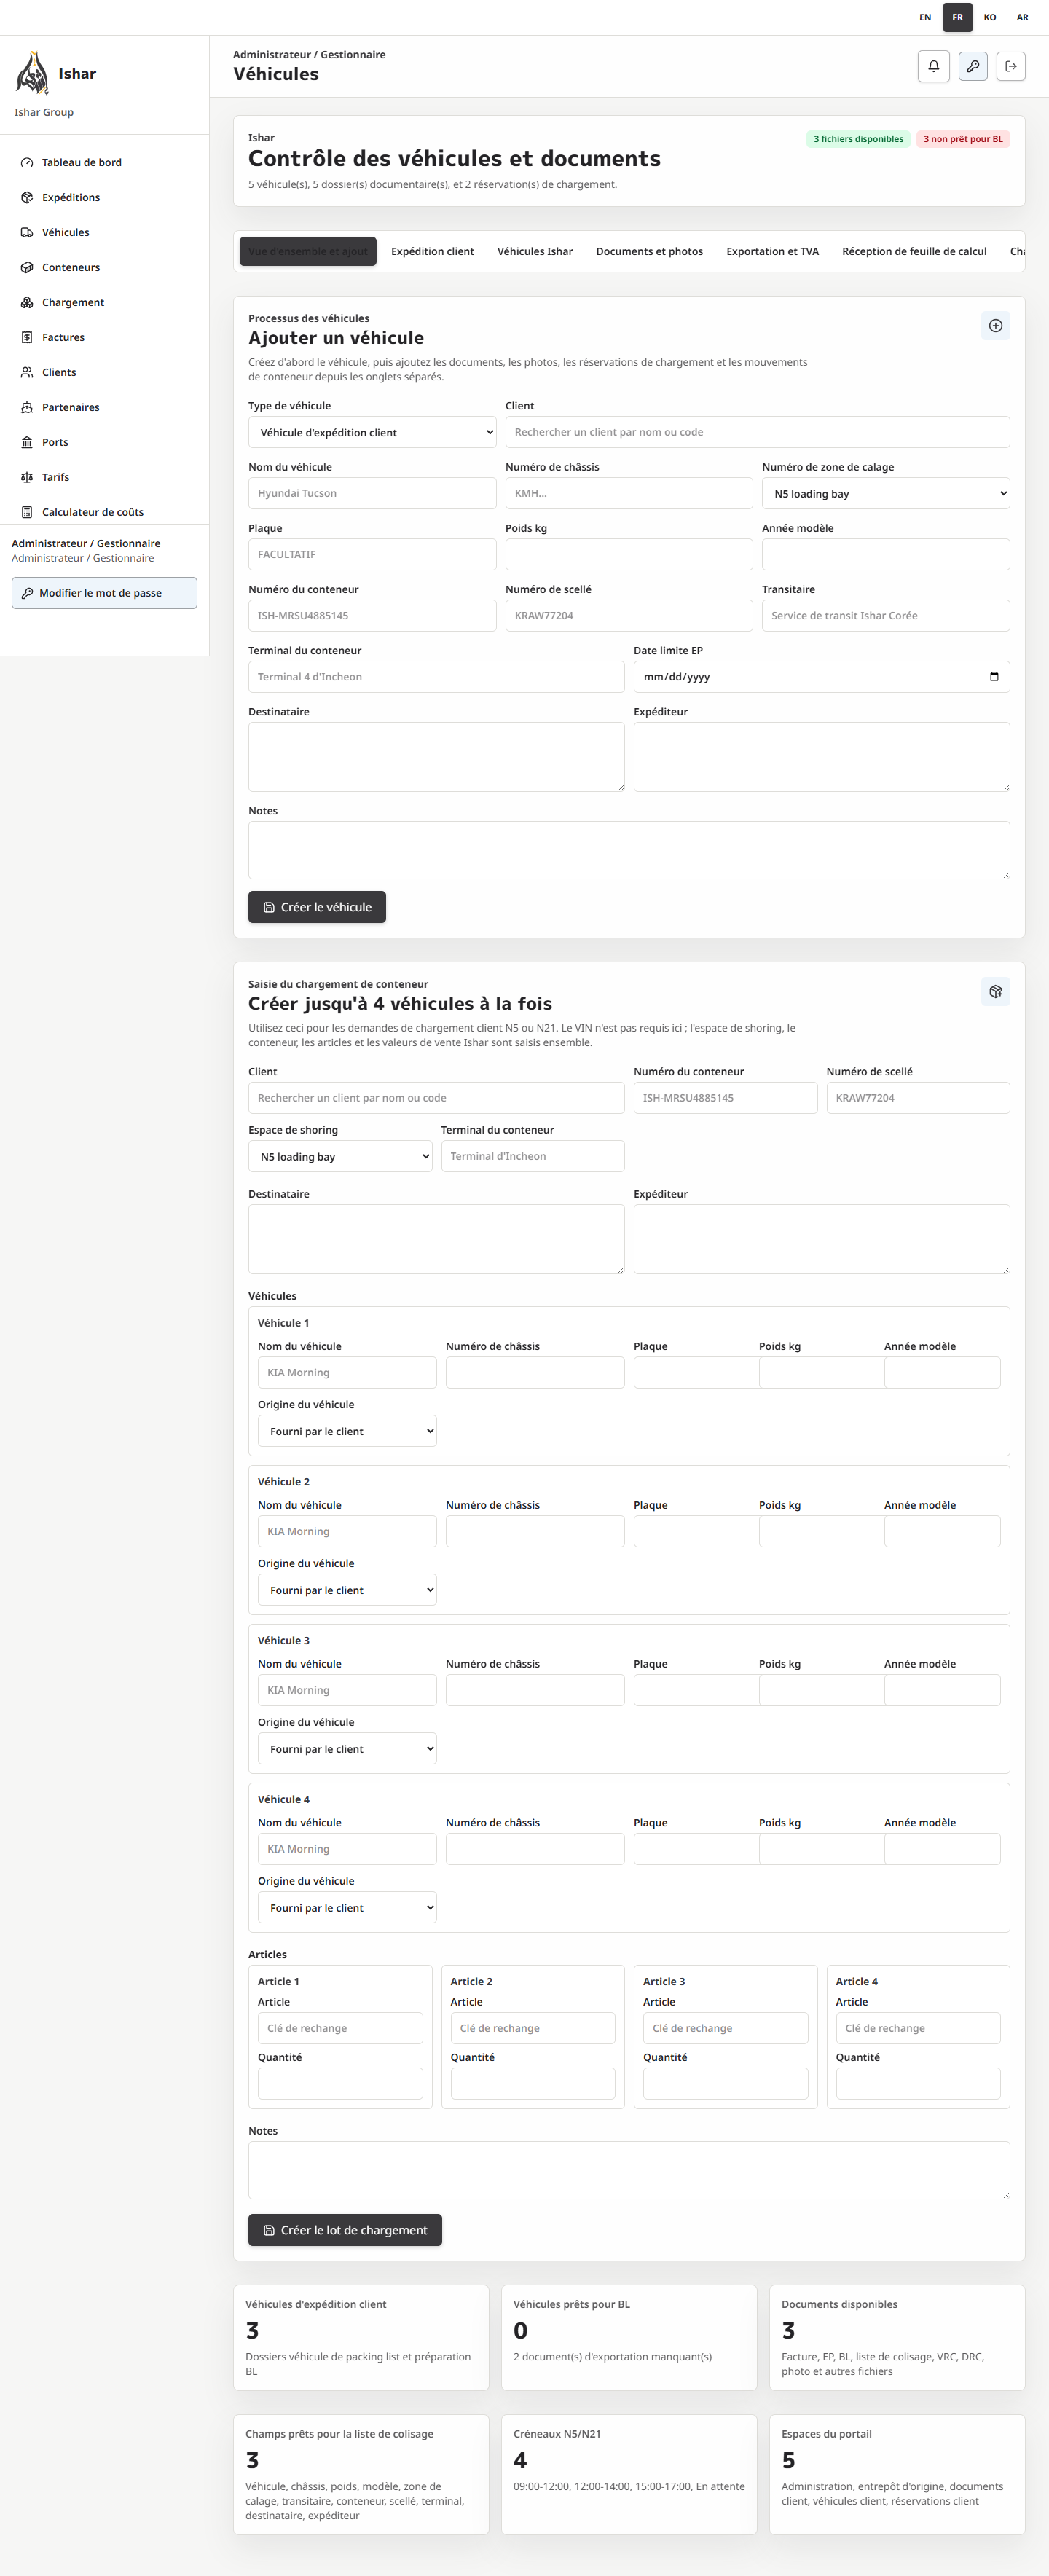The width and height of the screenshot is (1049, 2576).
Task: Open the Numéro de zone de calage dropdown
Action: point(885,493)
